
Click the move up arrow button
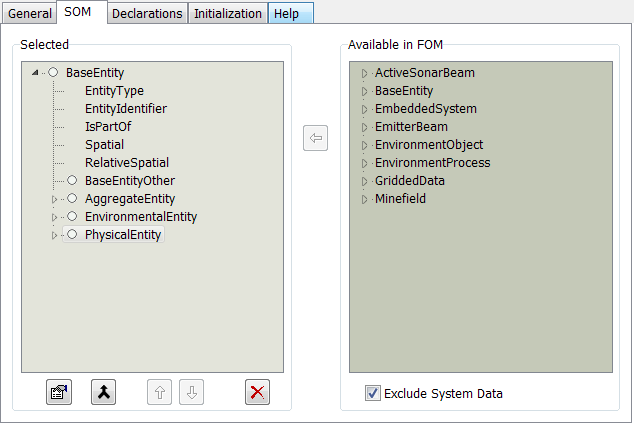coord(159,392)
